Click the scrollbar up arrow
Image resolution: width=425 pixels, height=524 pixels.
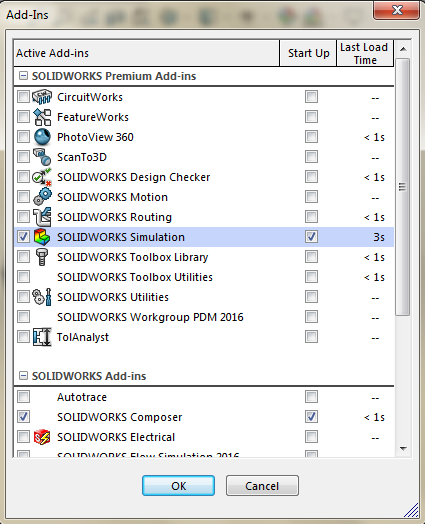(x=403, y=49)
